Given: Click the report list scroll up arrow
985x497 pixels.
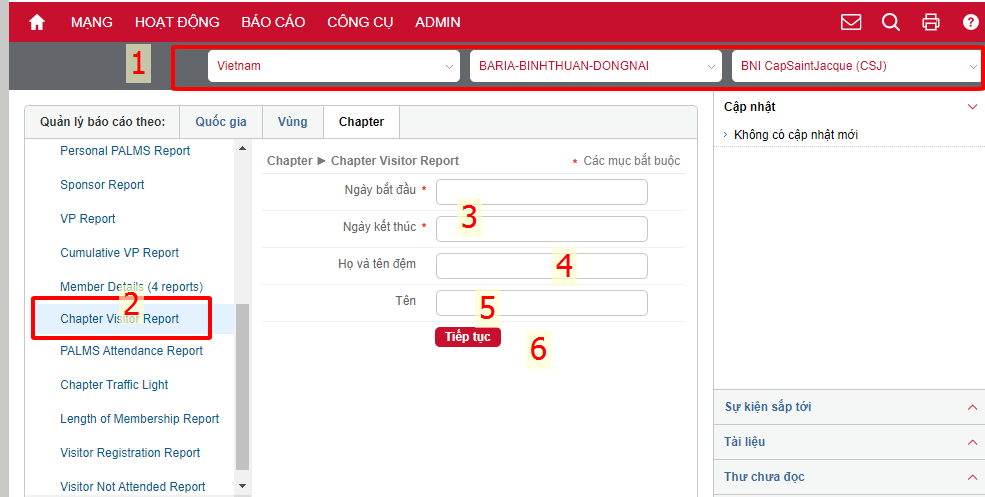Looking at the screenshot, I should pyautogui.click(x=242, y=148).
